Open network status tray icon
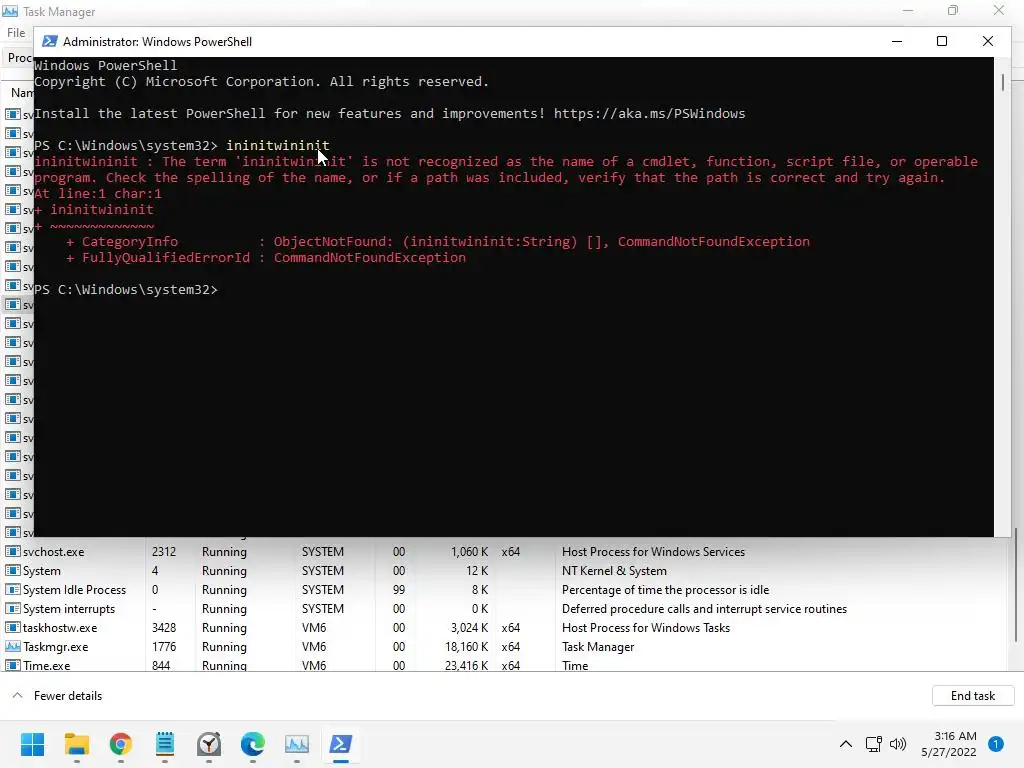 (873, 744)
